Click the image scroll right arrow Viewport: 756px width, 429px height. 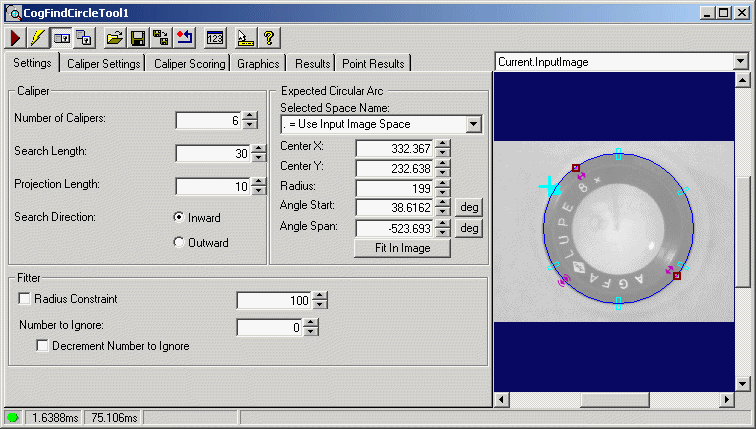(727, 400)
